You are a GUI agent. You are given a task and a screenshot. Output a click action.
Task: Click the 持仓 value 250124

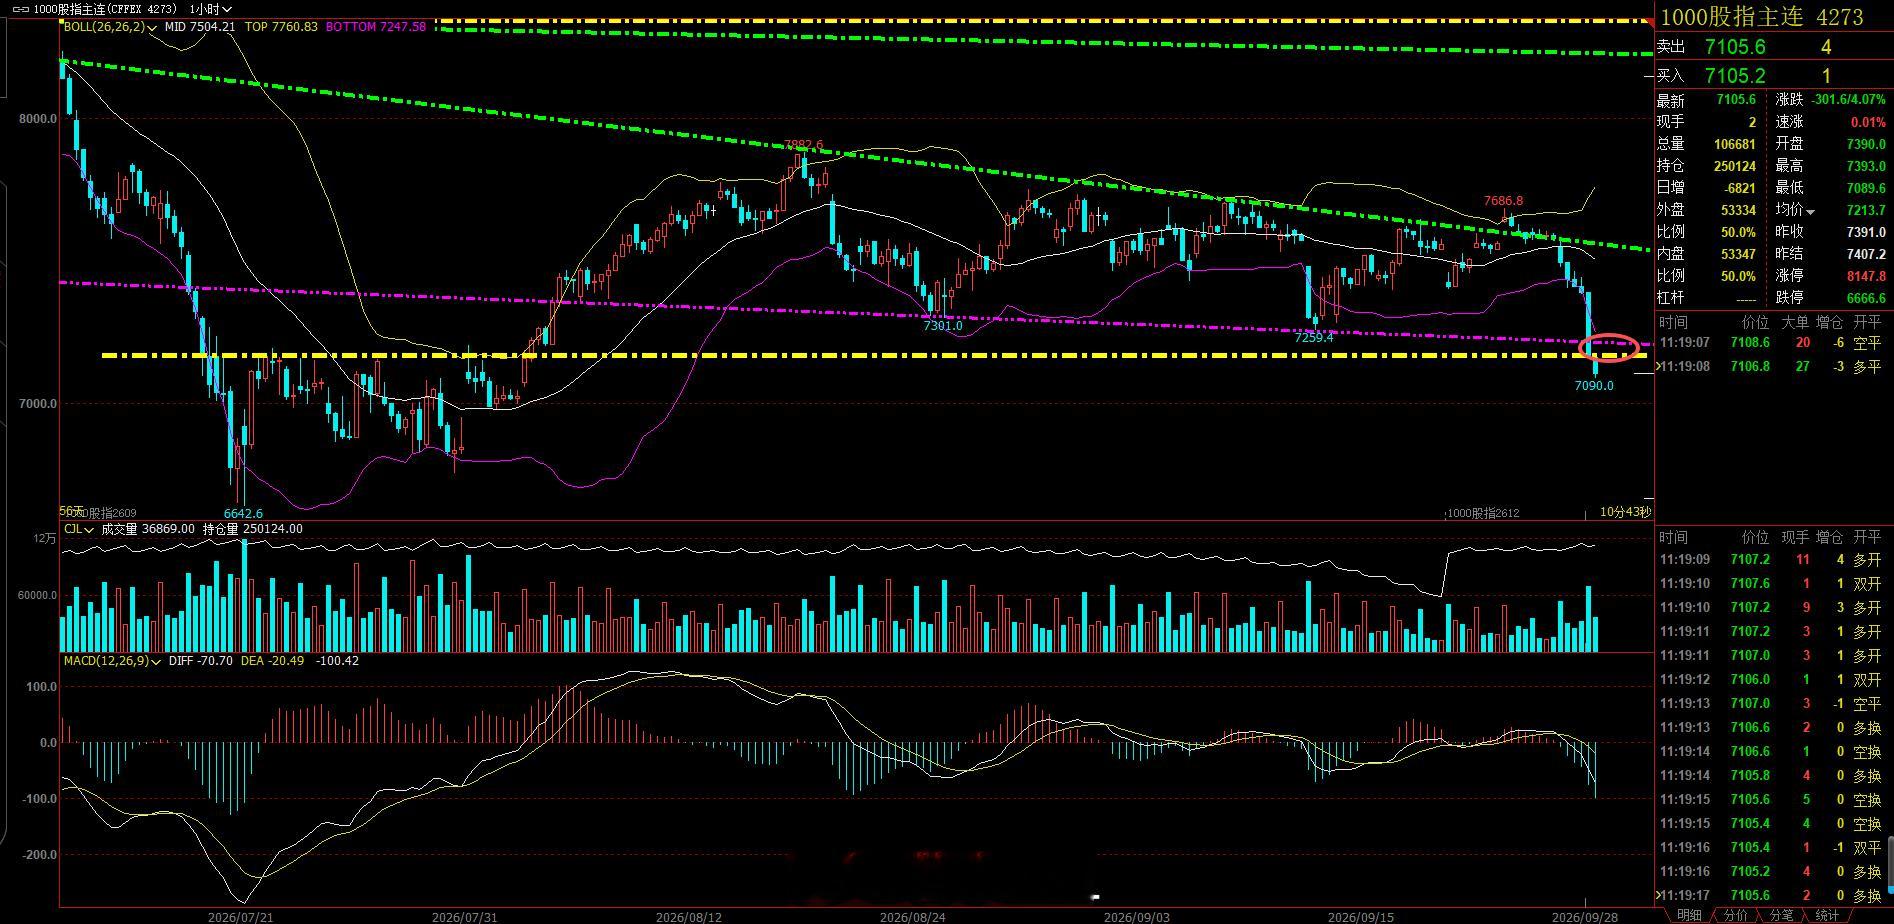[1735, 166]
